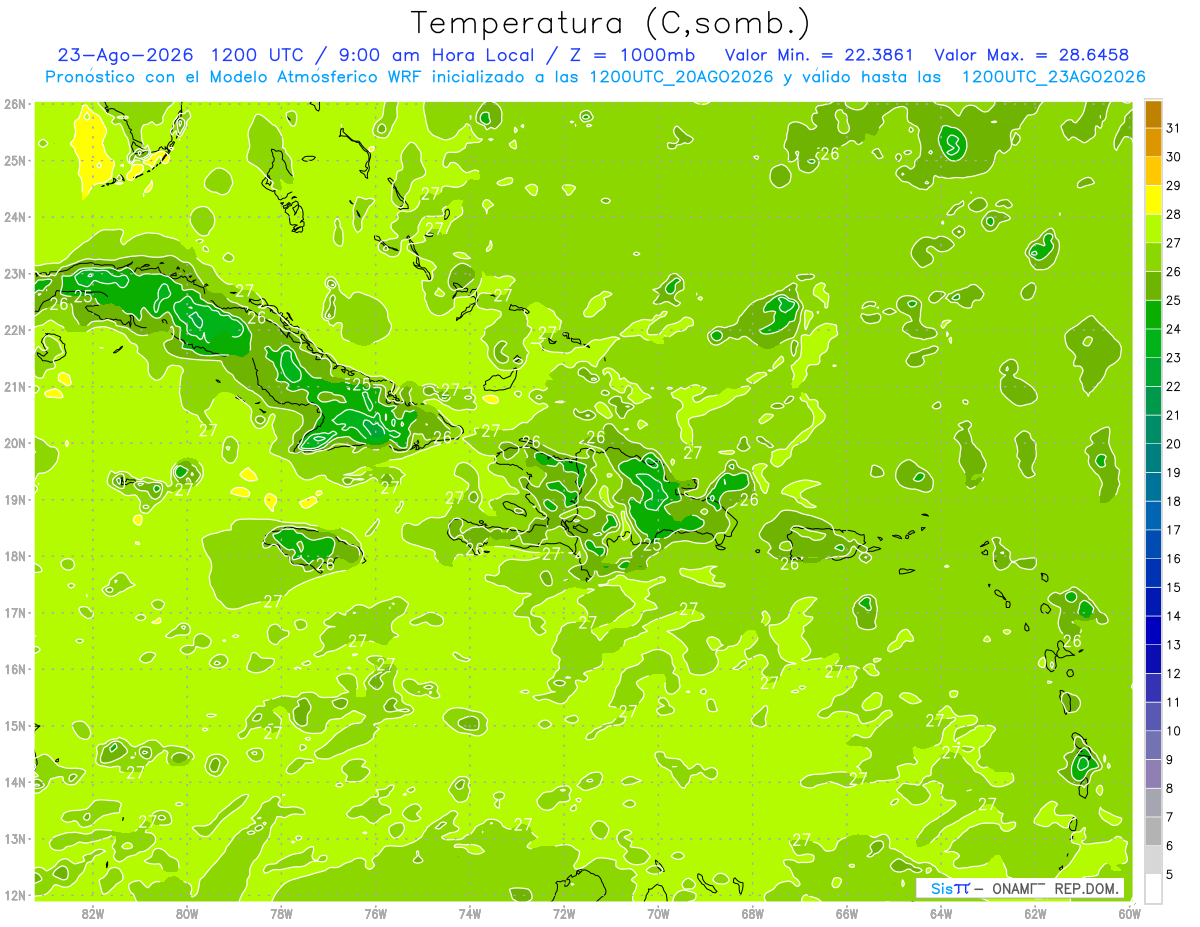Viewport: 1200px width, 927px height.
Task: Click the number 24 on the color scale
Action: click(x=1174, y=328)
